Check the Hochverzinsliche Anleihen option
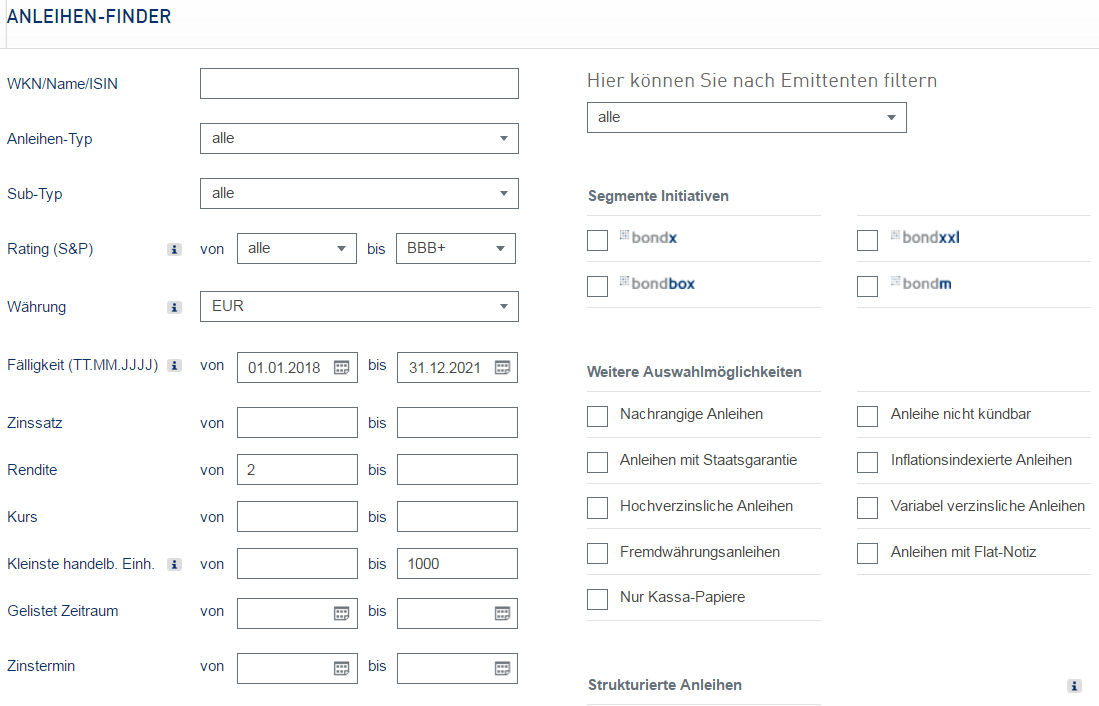This screenshot has height=706, width=1099. click(x=598, y=508)
